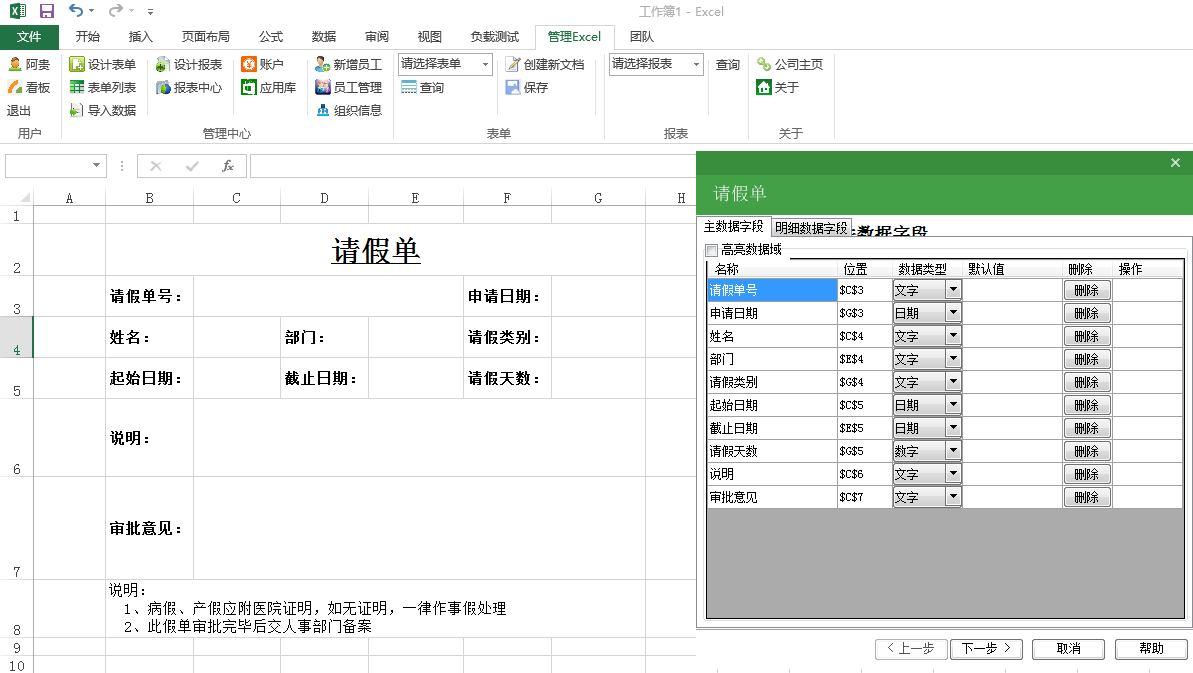Screen dimensions: 1193x673
Task: Open 员工管理 employee management
Action: (x=348, y=87)
